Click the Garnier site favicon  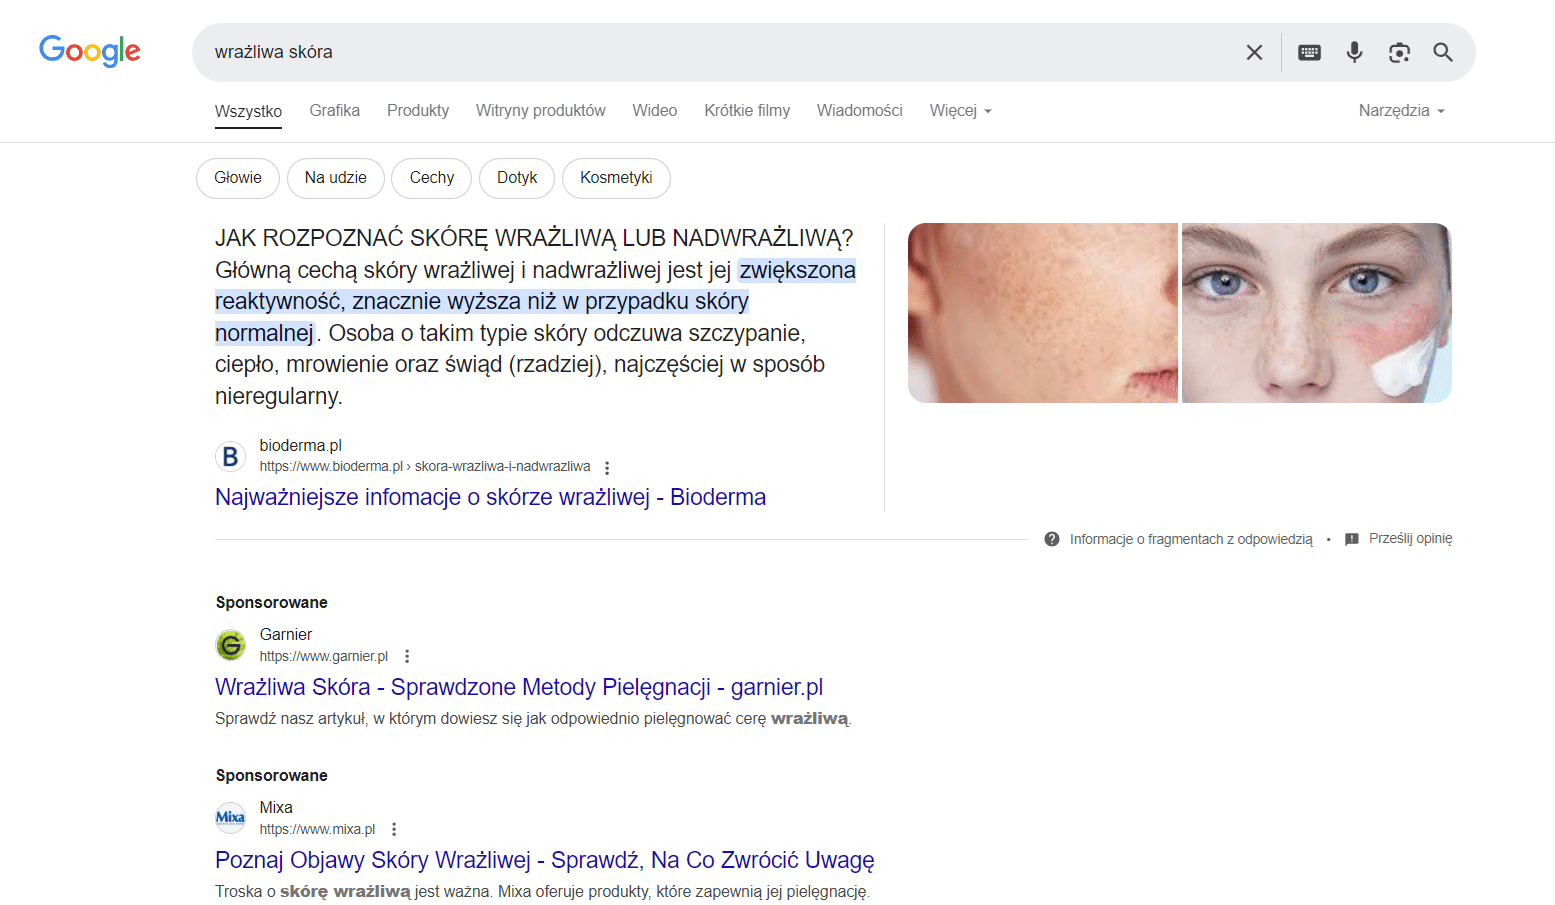230,645
